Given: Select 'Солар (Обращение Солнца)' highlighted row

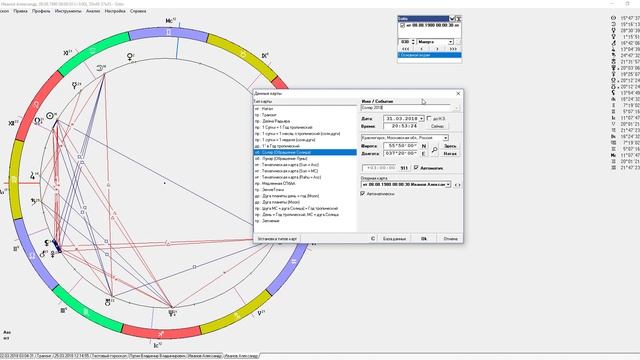Looking at the screenshot, I should pos(305,152).
